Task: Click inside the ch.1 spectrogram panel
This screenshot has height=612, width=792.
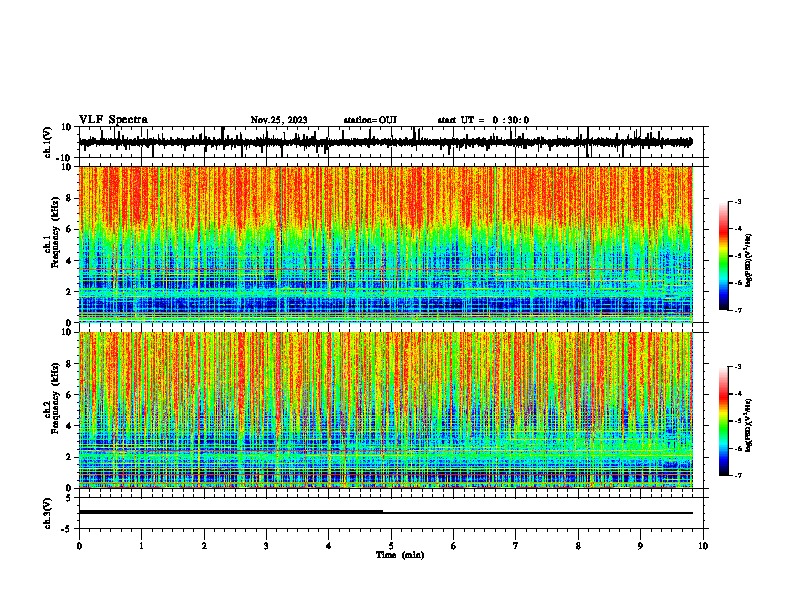Action: (385, 244)
